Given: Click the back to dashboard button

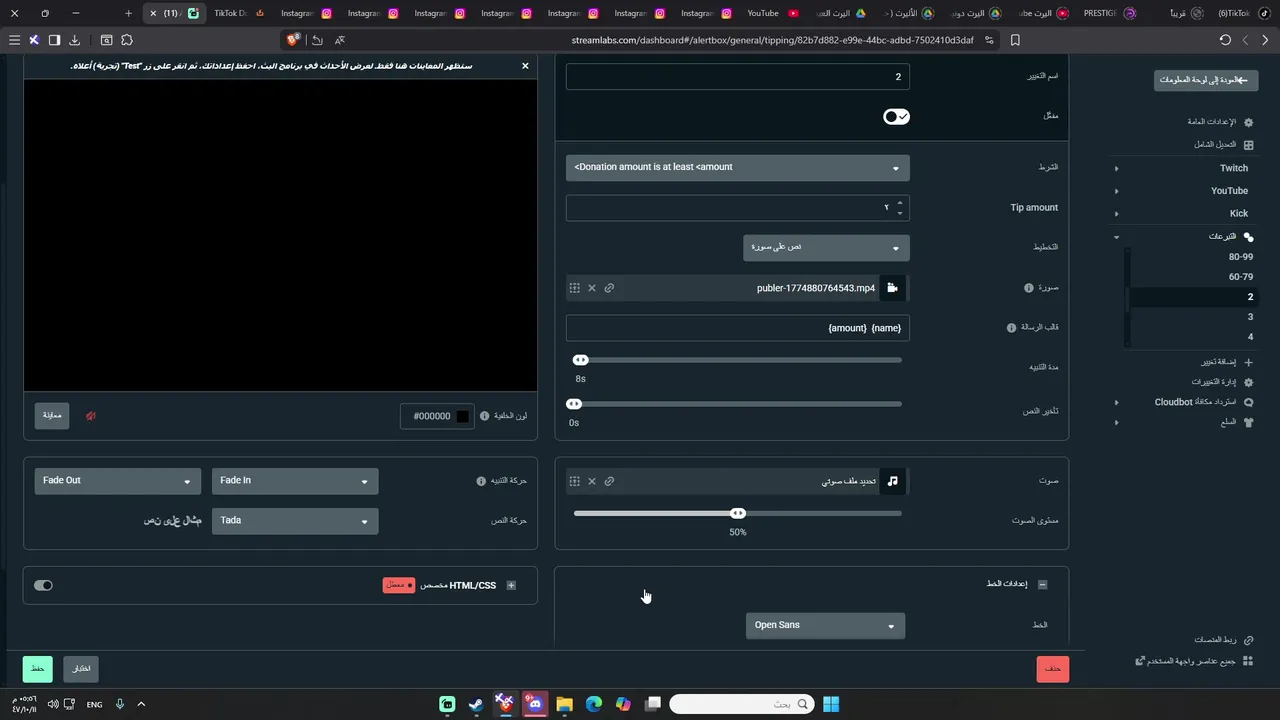Looking at the screenshot, I should click(1205, 80).
